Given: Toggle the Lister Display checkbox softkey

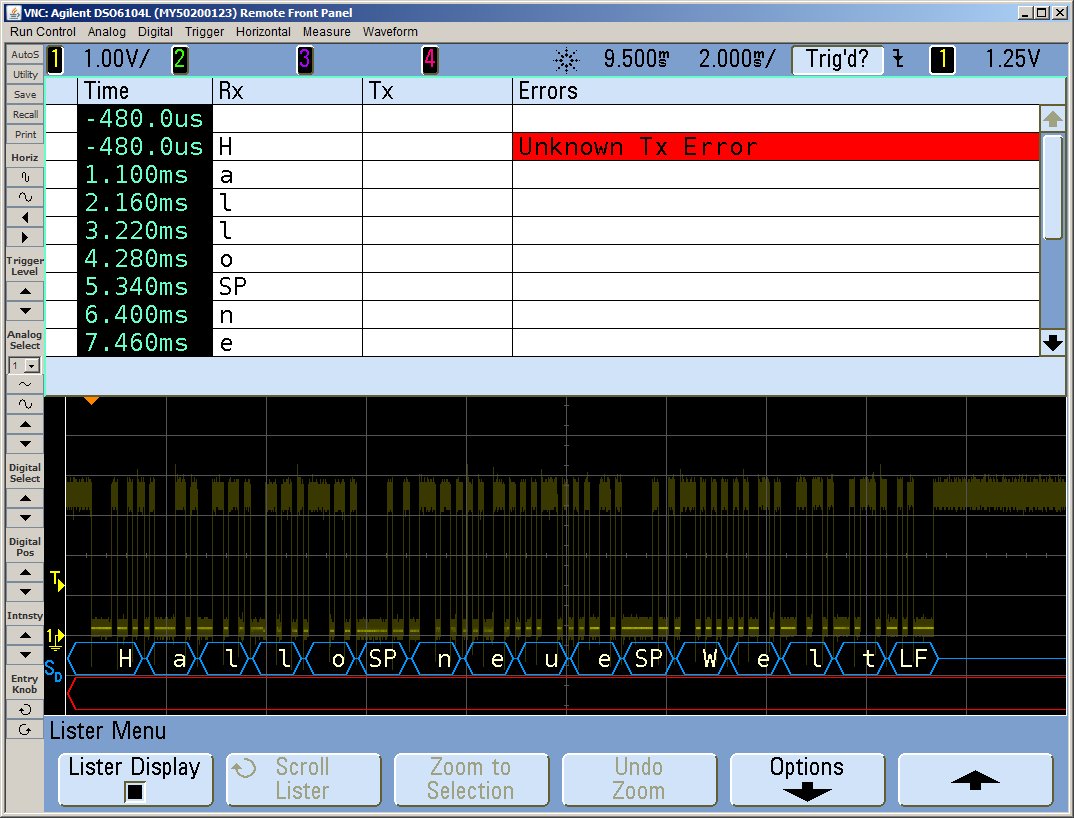Looking at the screenshot, I should (x=135, y=780).
